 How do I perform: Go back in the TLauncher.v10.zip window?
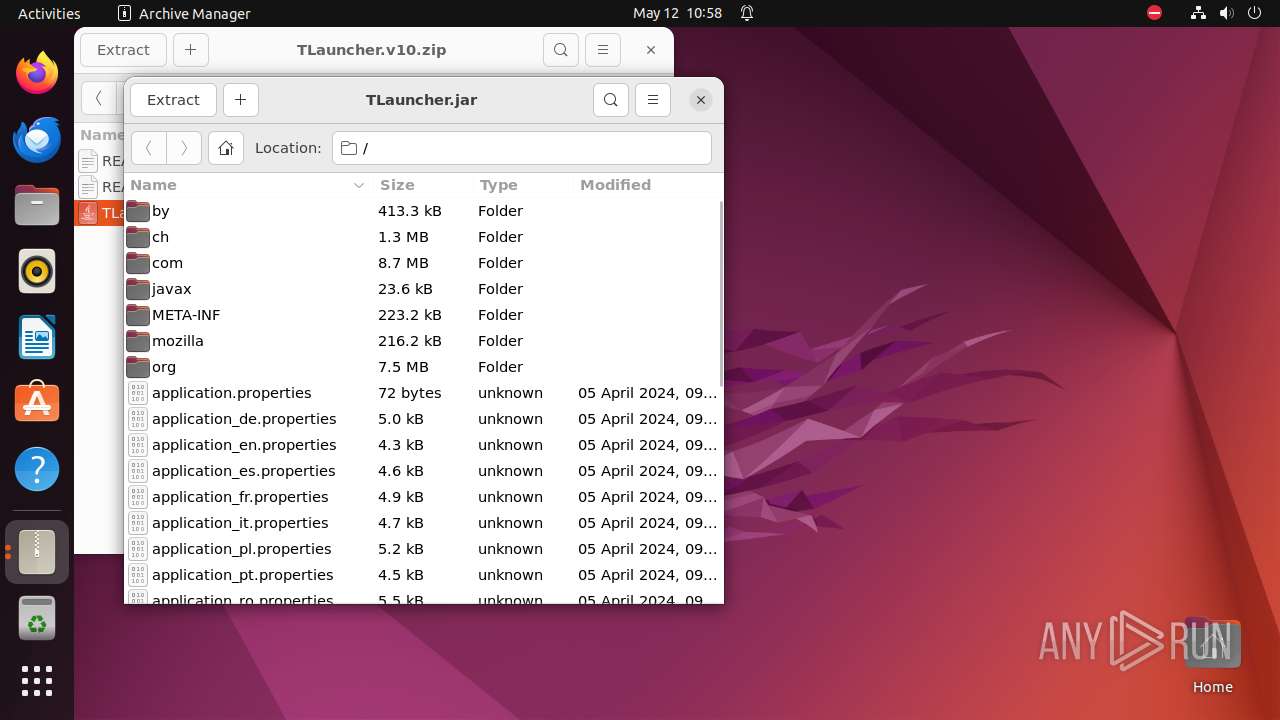(99, 98)
